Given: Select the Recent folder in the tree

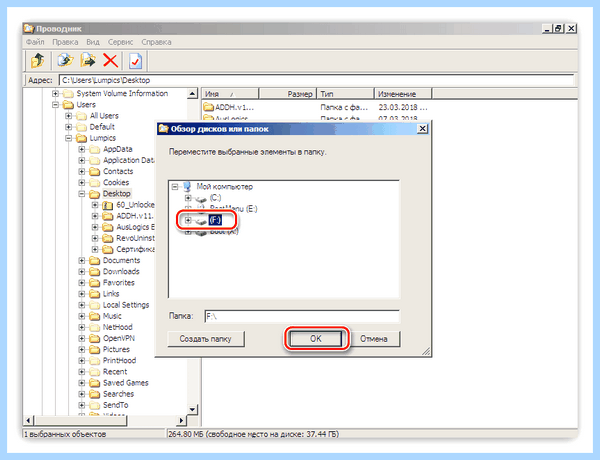Looking at the screenshot, I should click(x=115, y=372).
